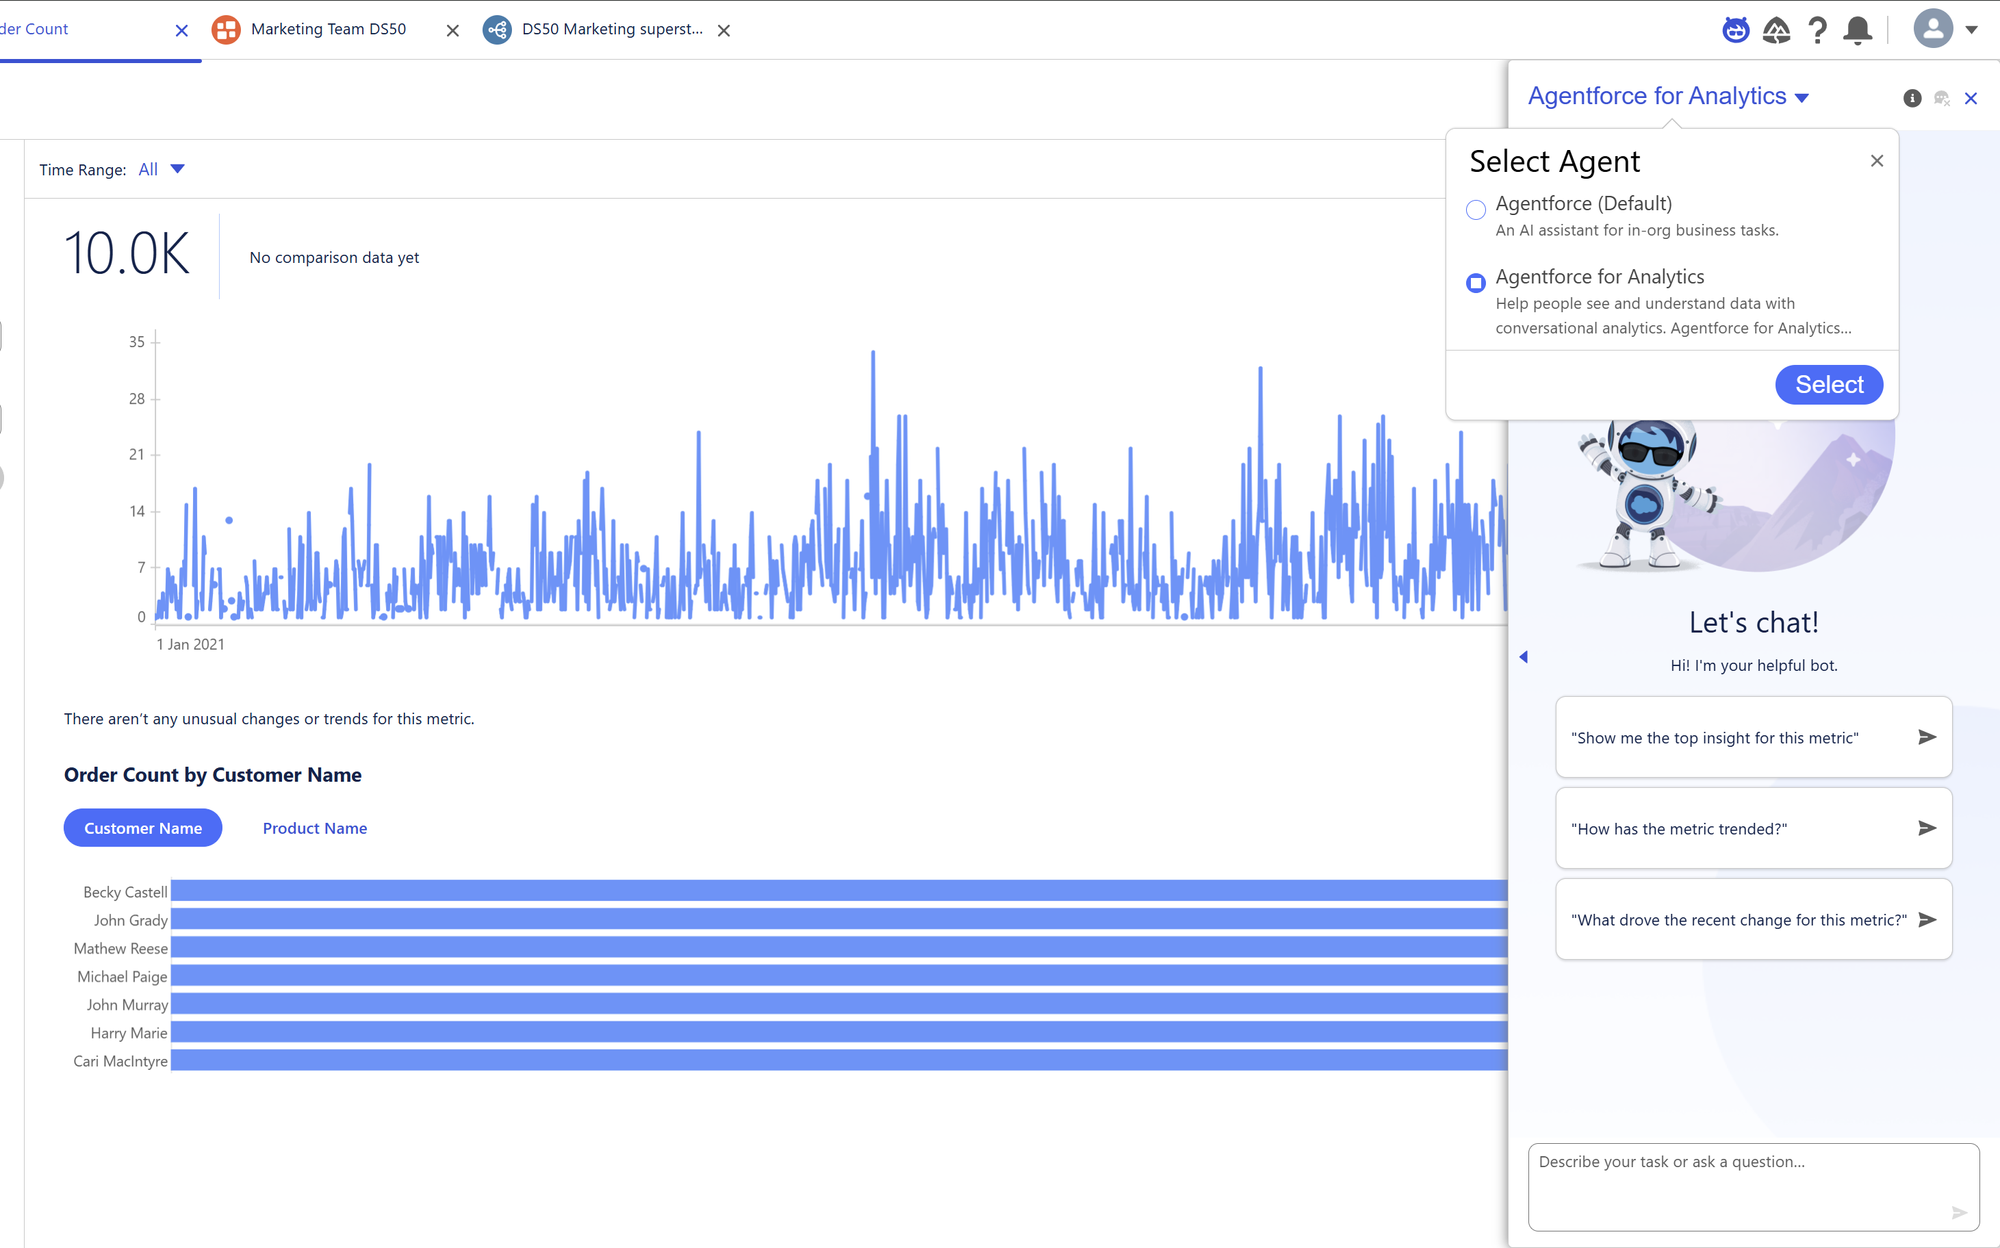Viewport: 2000px width, 1248px height.
Task: Switch to the Order Count tab
Action: [x=35, y=29]
